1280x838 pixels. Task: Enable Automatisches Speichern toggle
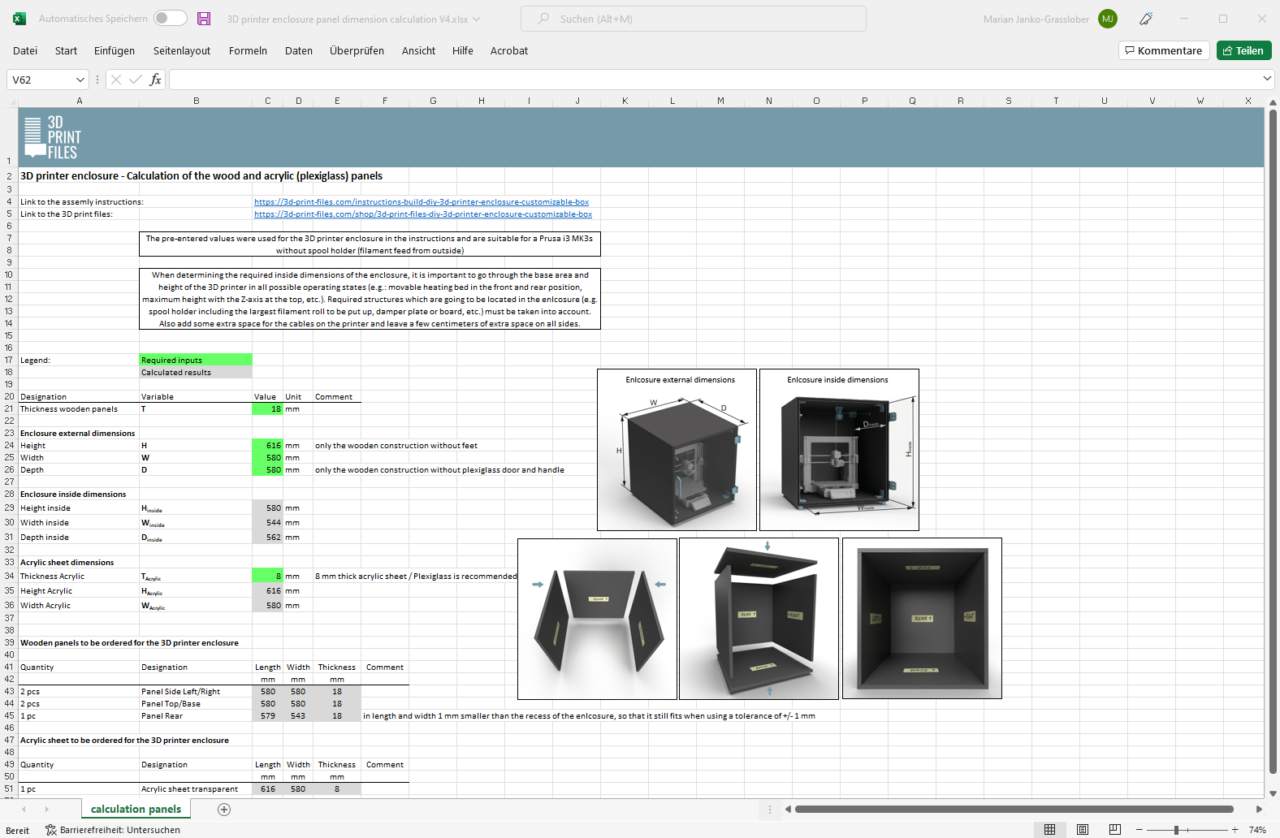(170, 18)
